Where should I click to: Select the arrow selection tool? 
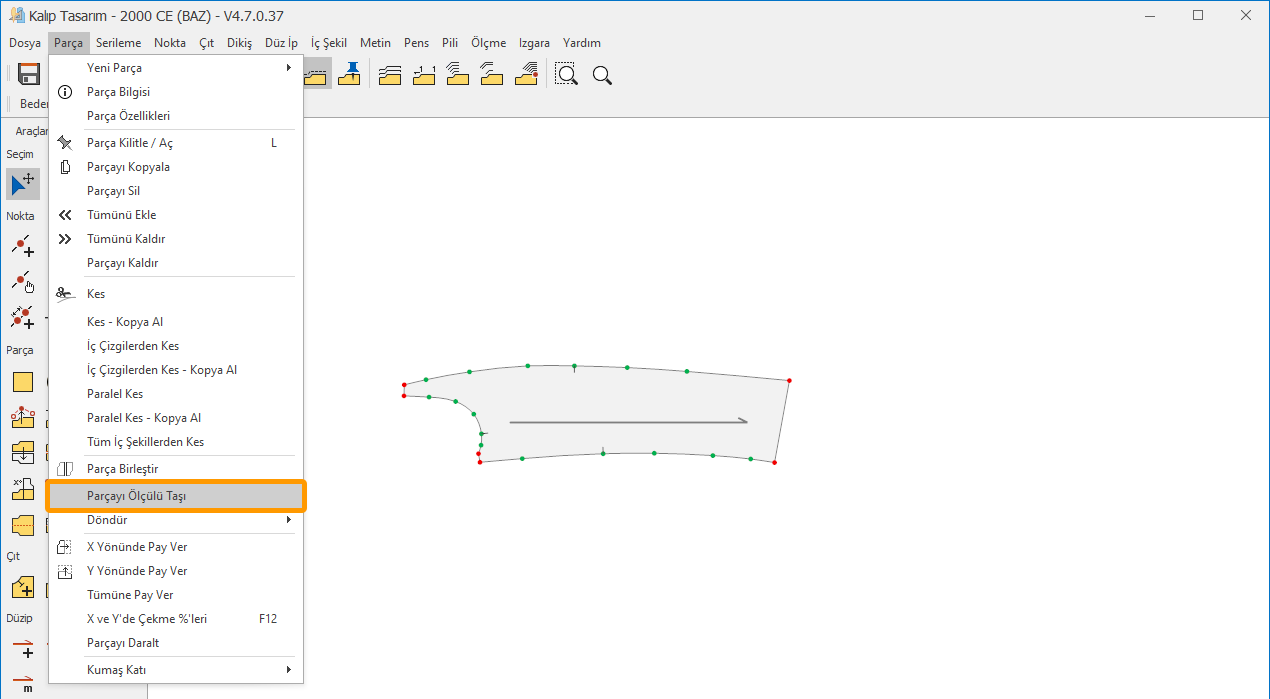pyautogui.click(x=22, y=184)
